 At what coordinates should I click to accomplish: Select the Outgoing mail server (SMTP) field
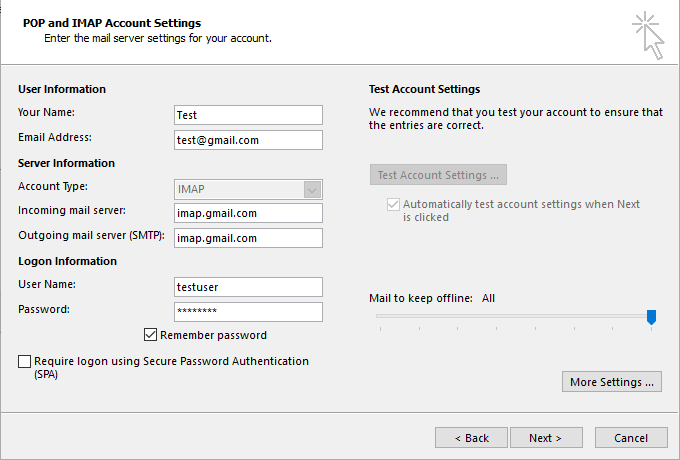coord(248,238)
